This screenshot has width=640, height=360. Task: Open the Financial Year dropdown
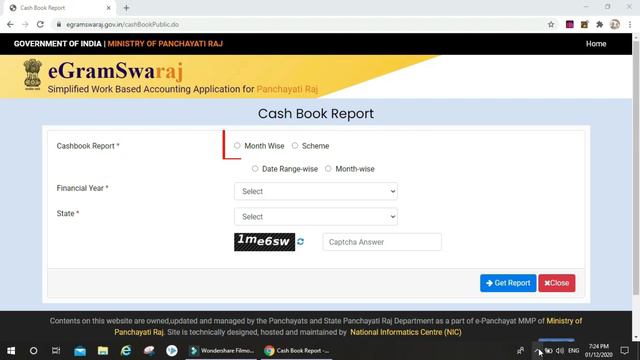pyautogui.click(x=316, y=191)
